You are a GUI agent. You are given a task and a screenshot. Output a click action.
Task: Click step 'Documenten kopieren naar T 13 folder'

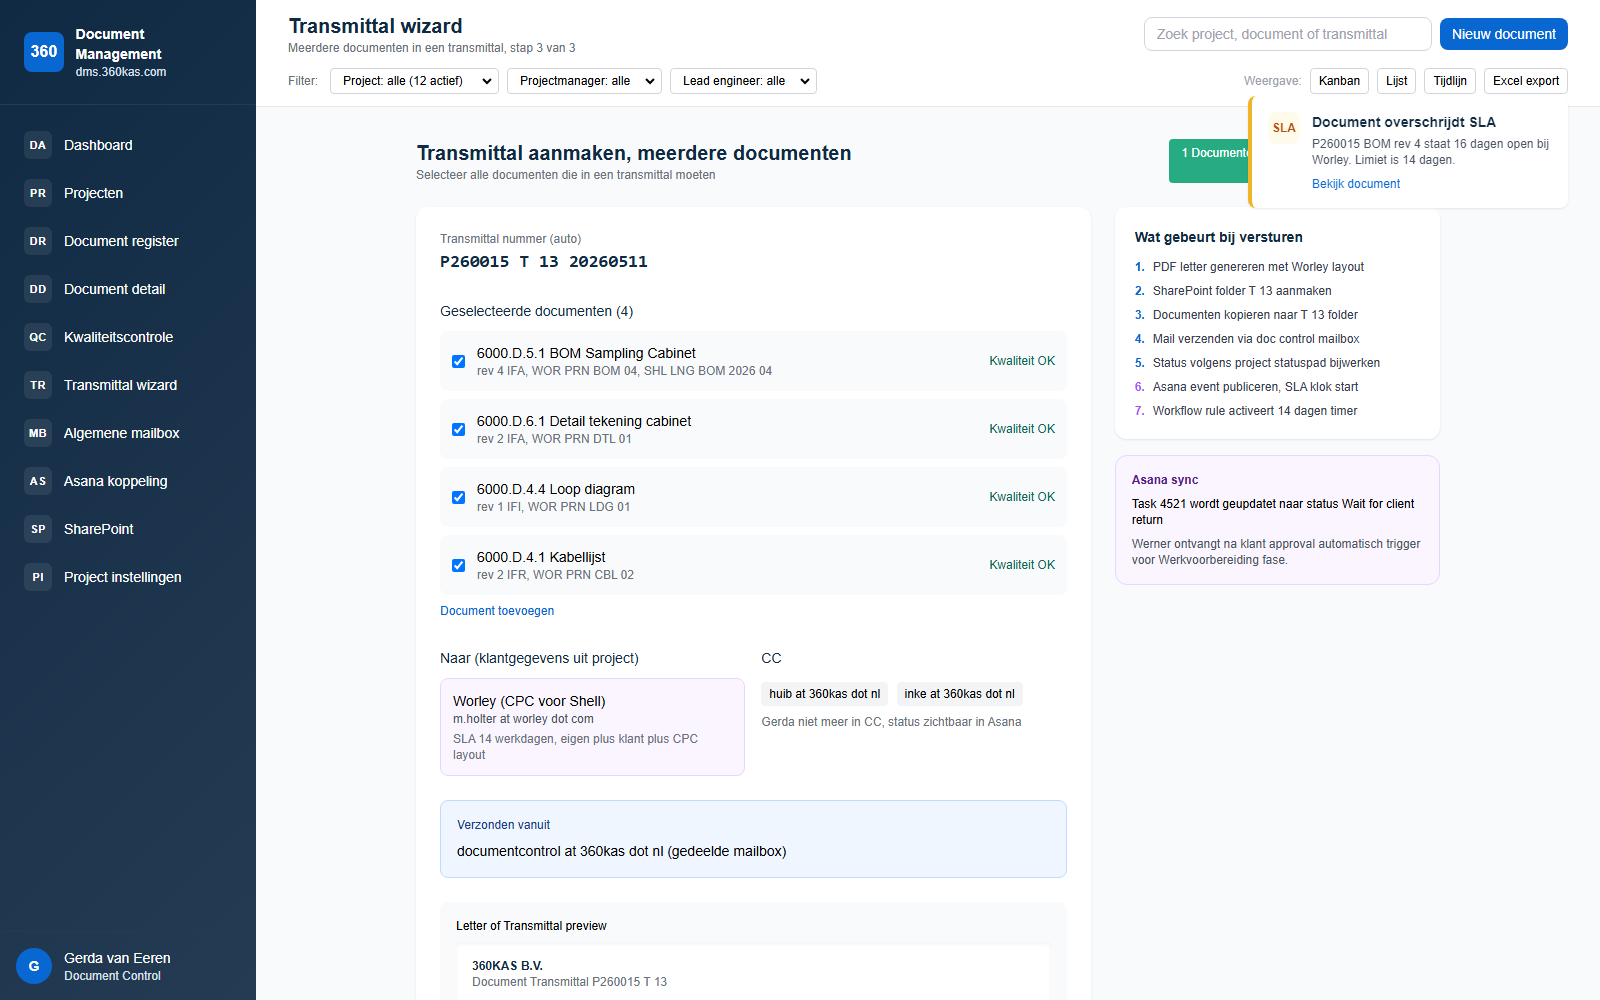coord(1255,315)
